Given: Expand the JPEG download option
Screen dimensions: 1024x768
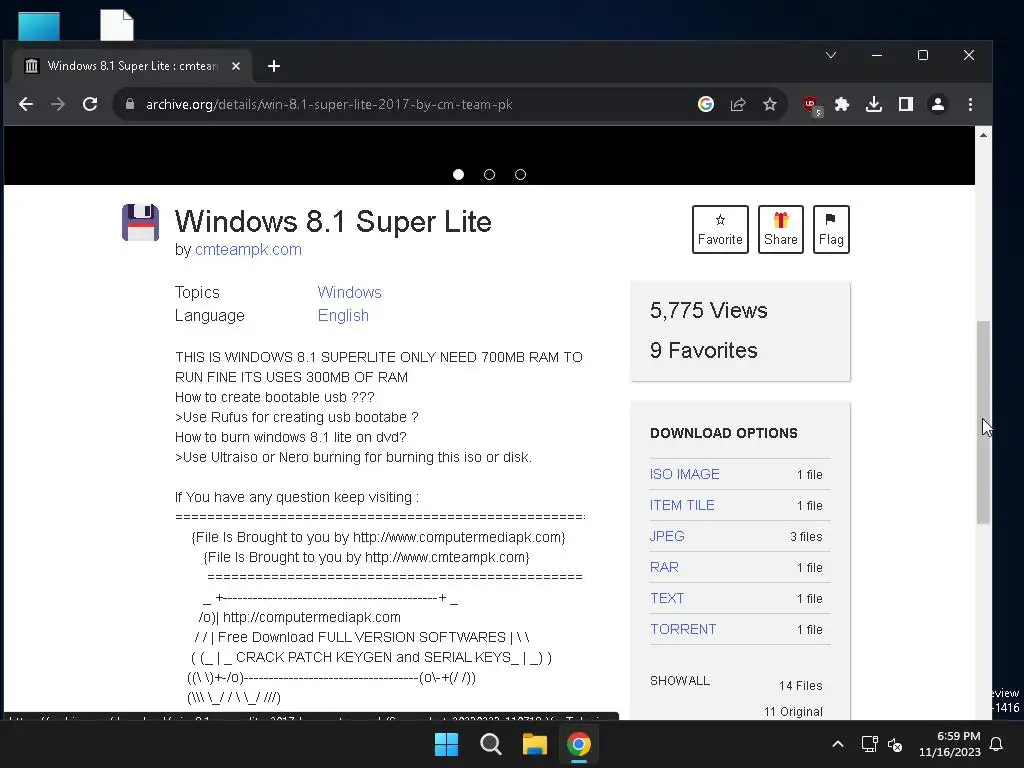Looking at the screenshot, I should point(667,536).
